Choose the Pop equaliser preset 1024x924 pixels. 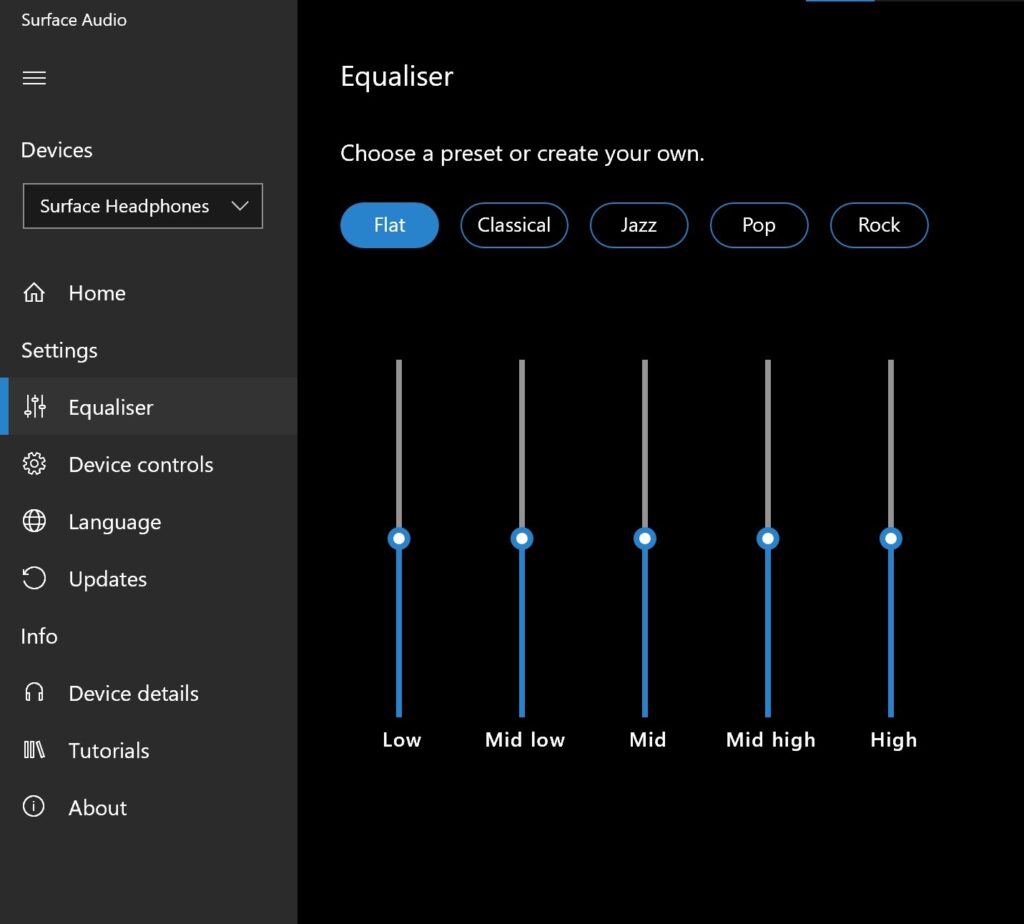coord(759,225)
